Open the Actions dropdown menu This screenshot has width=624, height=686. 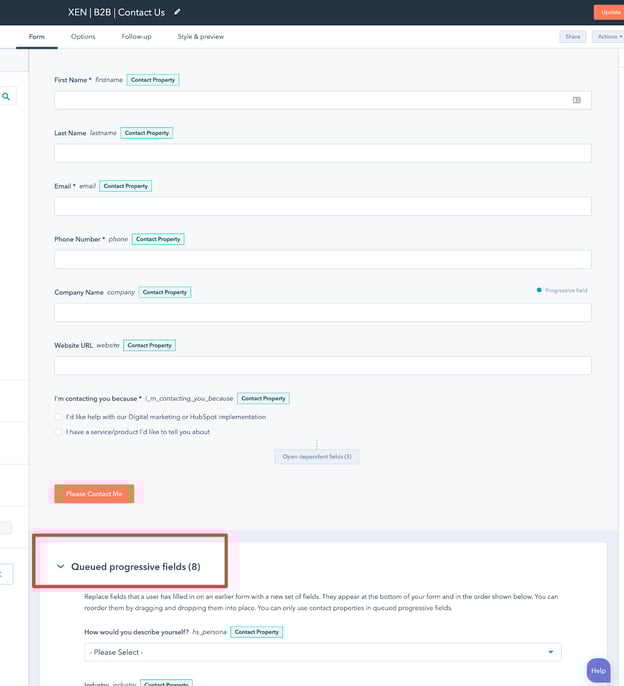pyautogui.click(x=607, y=37)
